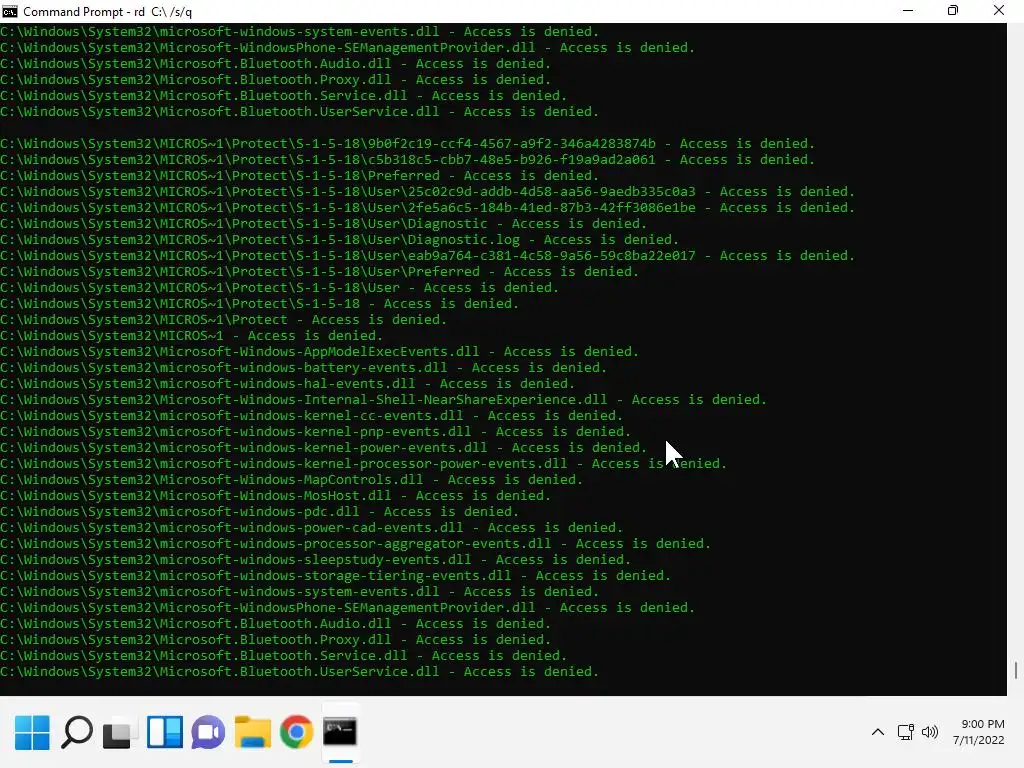Click line with 25c02c9d-addb-4d58 GUID

point(428,191)
